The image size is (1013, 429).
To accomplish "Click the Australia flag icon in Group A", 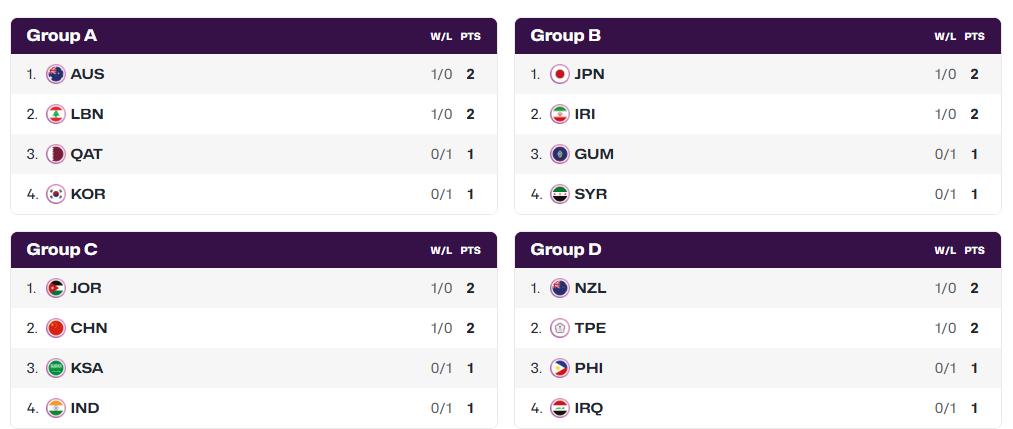I will [56, 74].
